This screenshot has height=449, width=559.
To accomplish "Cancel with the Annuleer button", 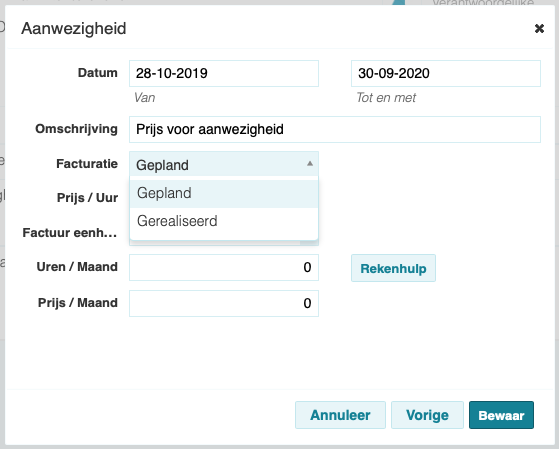I will click(340, 415).
